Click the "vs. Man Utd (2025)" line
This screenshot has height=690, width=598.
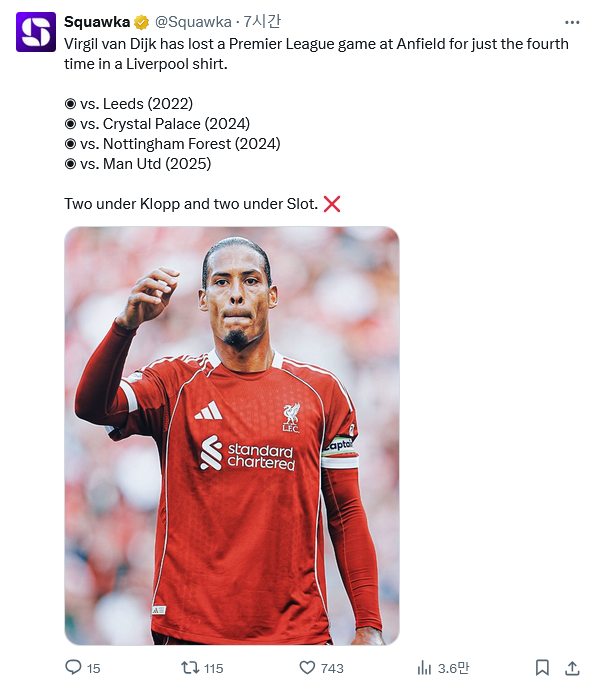138,164
